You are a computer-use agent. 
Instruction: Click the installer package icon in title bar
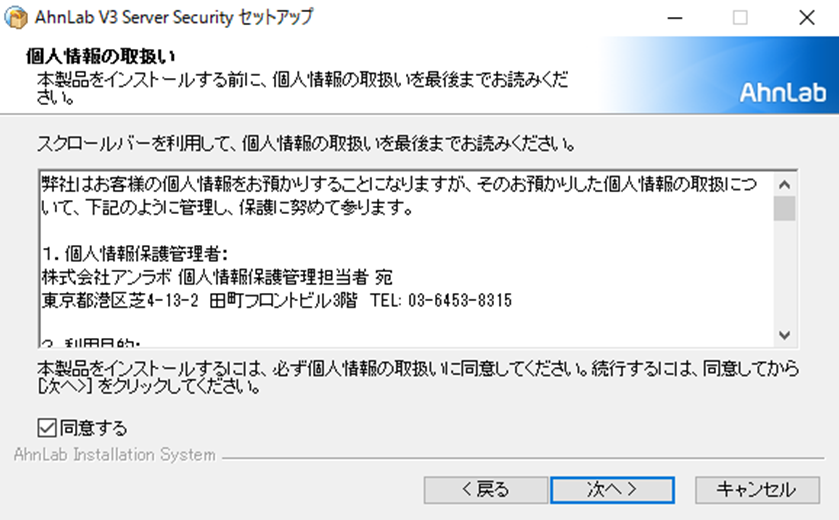click(x=16, y=18)
